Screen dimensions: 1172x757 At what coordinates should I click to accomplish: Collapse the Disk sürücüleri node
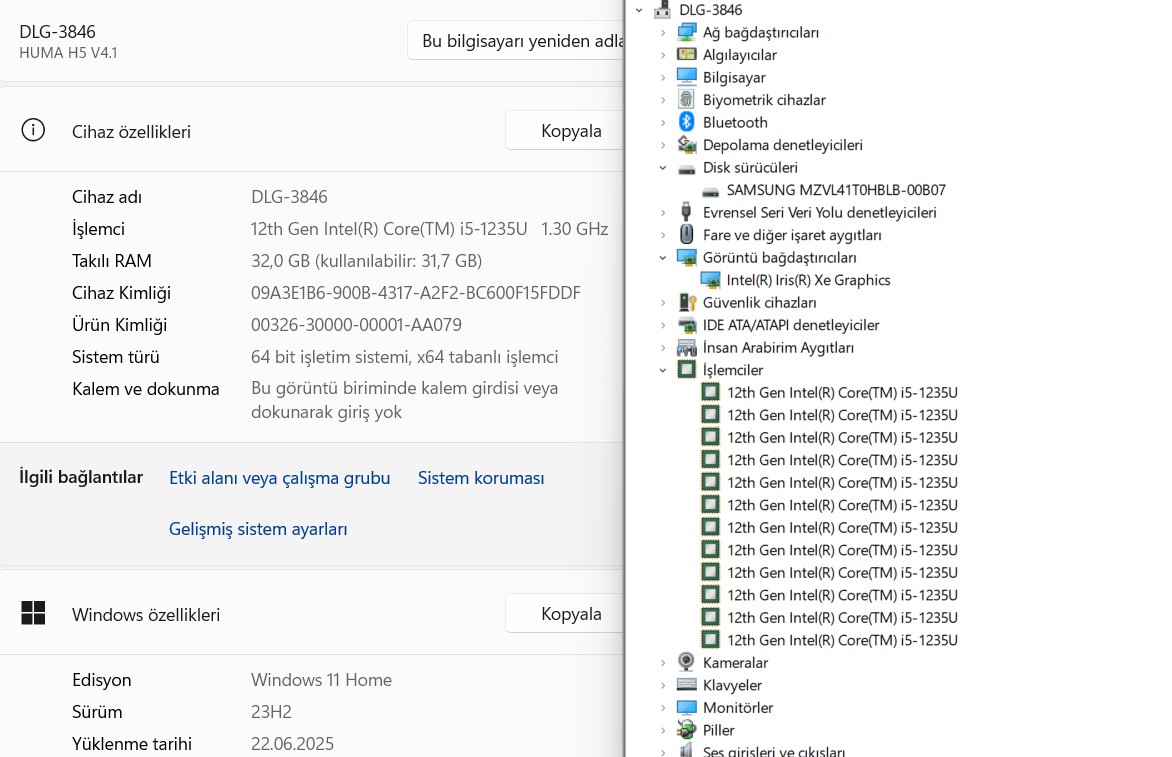663,167
